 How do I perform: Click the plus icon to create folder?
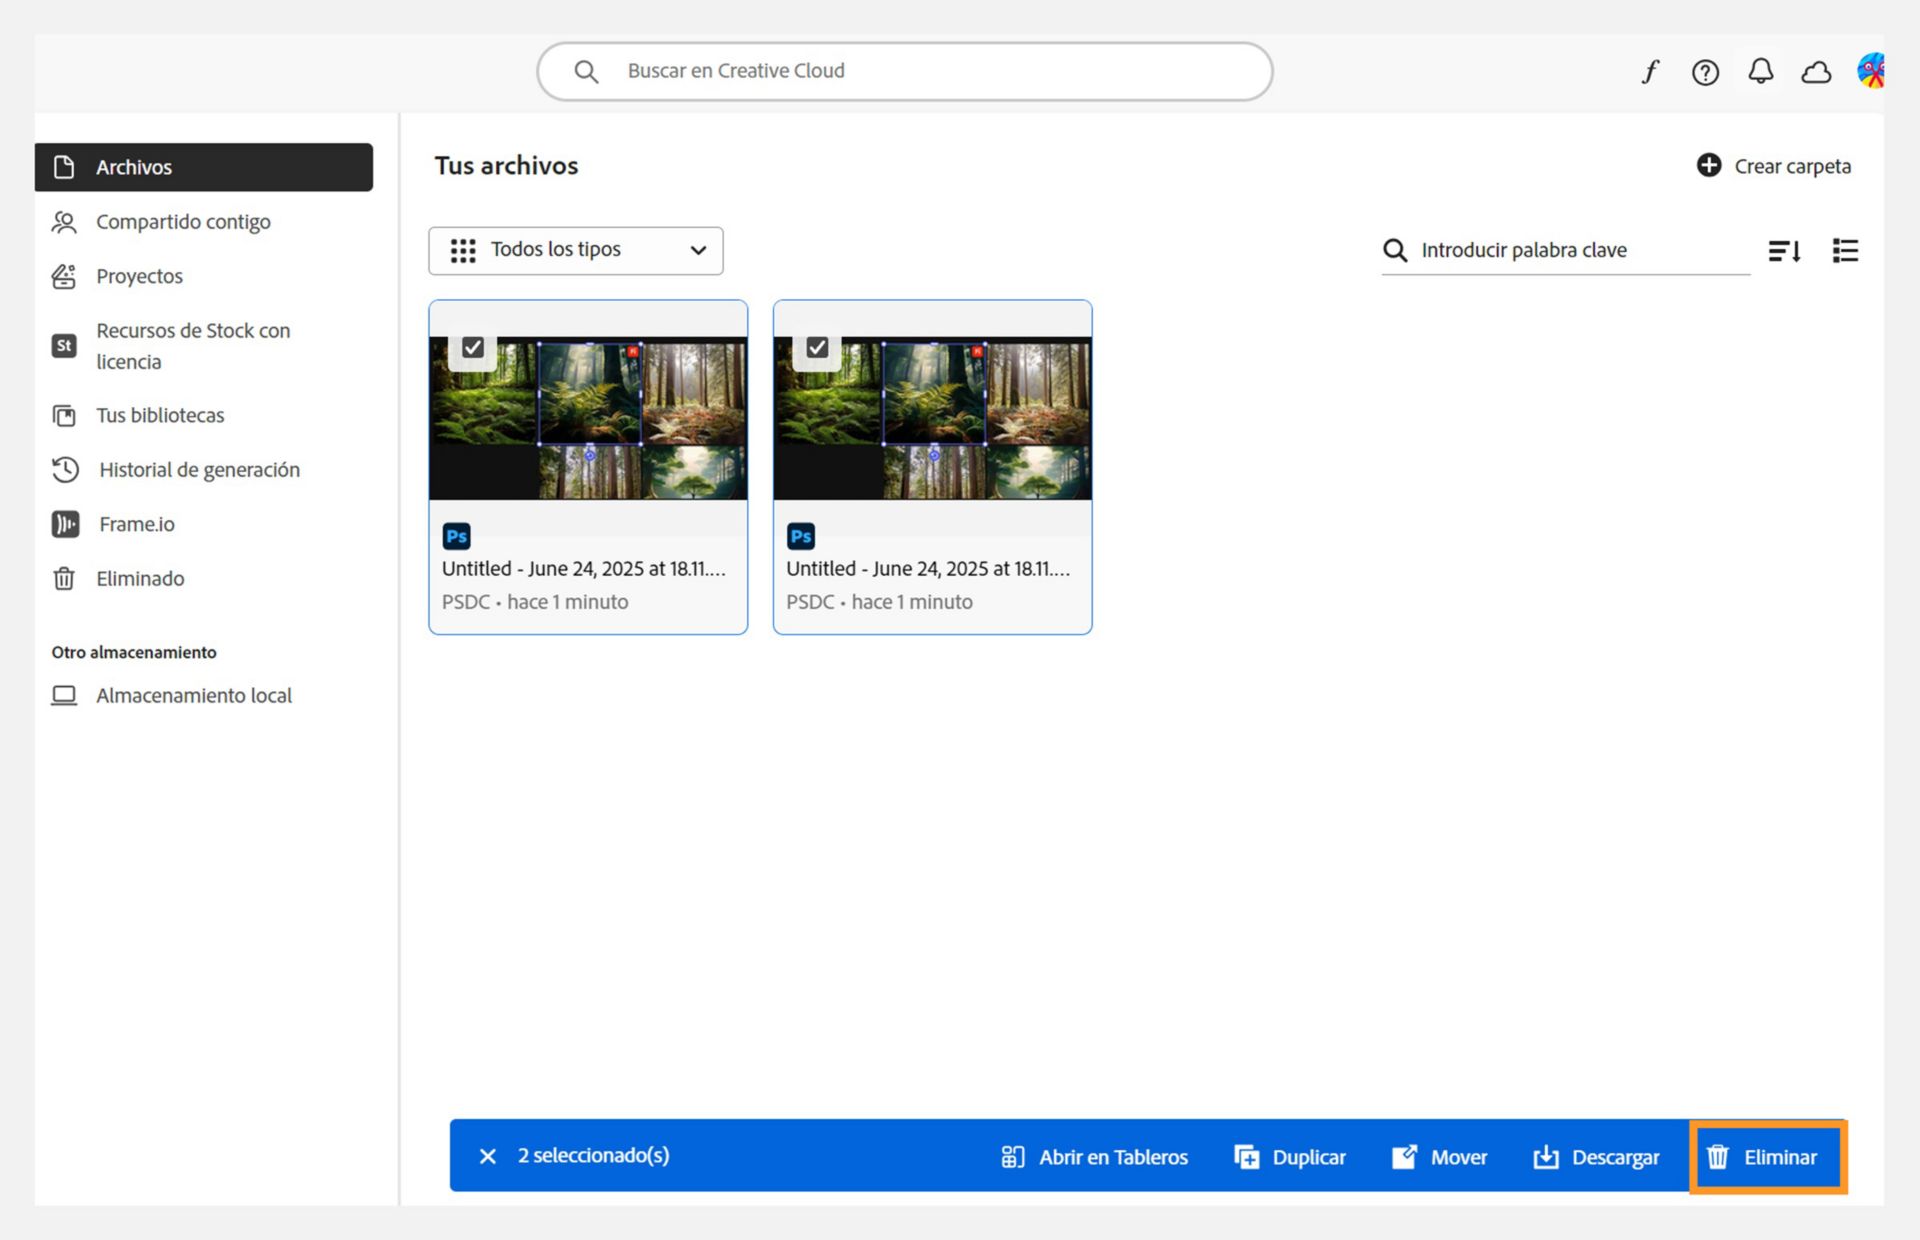coord(1709,165)
